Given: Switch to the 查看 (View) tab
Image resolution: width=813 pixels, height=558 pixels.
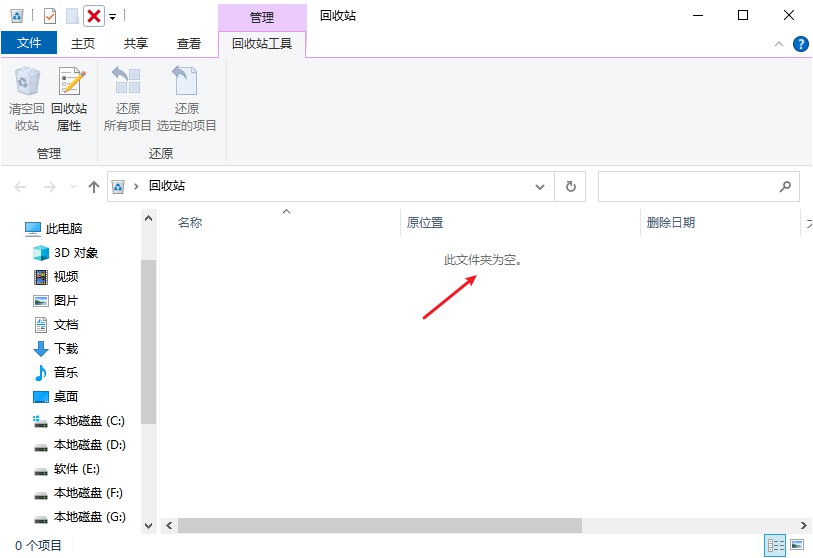Looking at the screenshot, I should (189, 44).
